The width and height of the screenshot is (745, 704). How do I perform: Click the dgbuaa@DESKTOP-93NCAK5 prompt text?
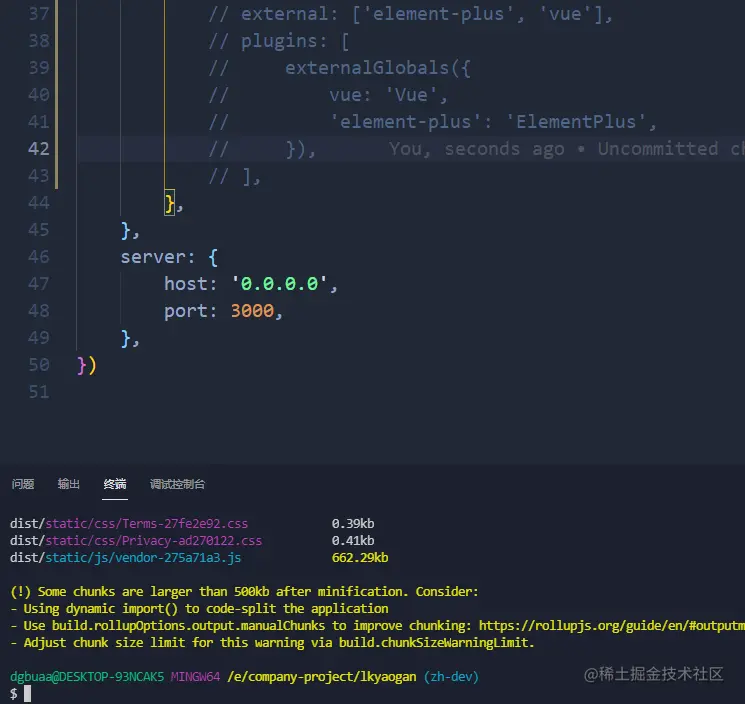pyautogui.click(x=87, y=676)
